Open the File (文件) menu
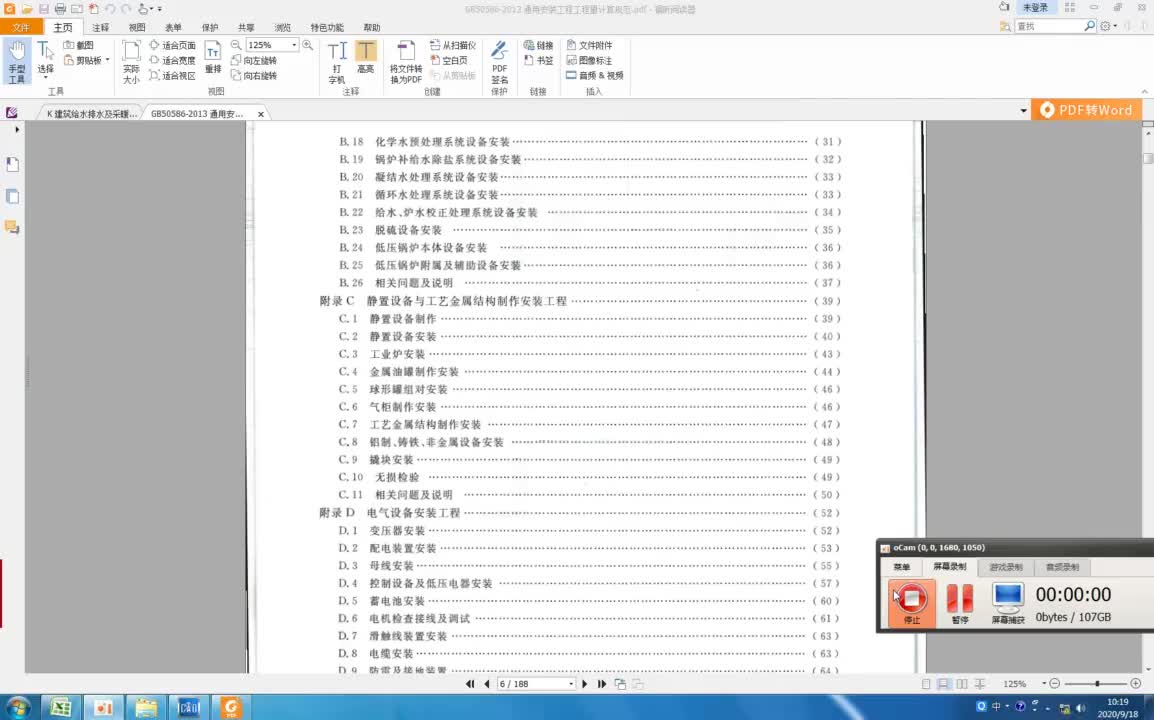This screenshot has height=720, width=1154. [x=21, y=27]
